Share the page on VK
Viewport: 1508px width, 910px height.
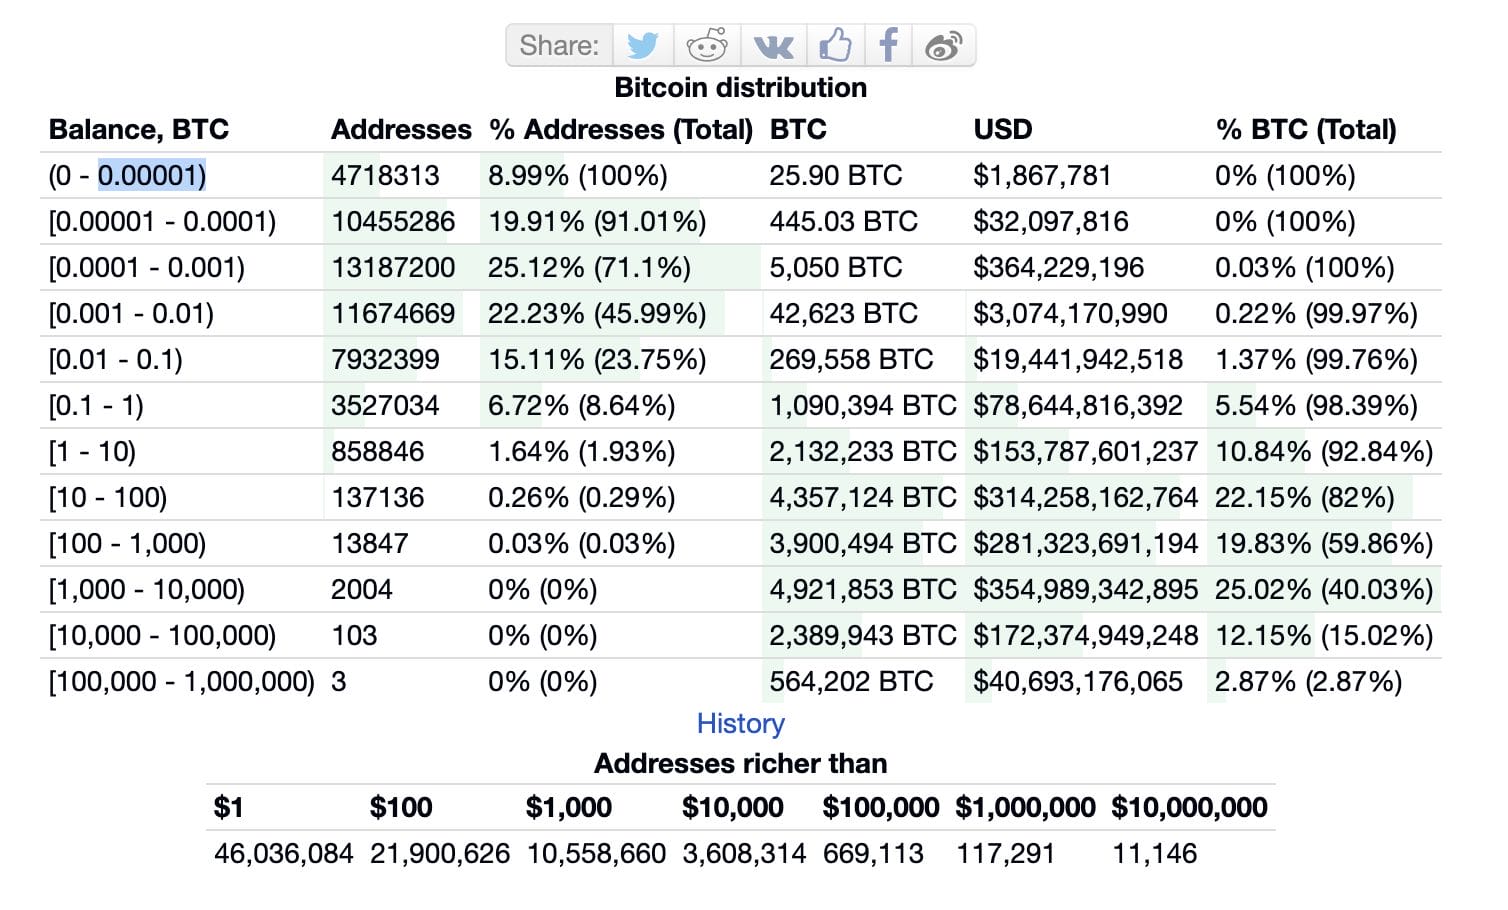pyautogui.click(x=771, y=45)
